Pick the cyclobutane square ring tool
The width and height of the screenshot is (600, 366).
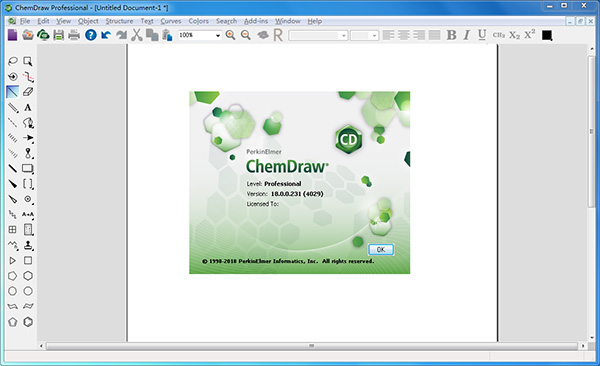pyautogui.click(x=28, y=260)
